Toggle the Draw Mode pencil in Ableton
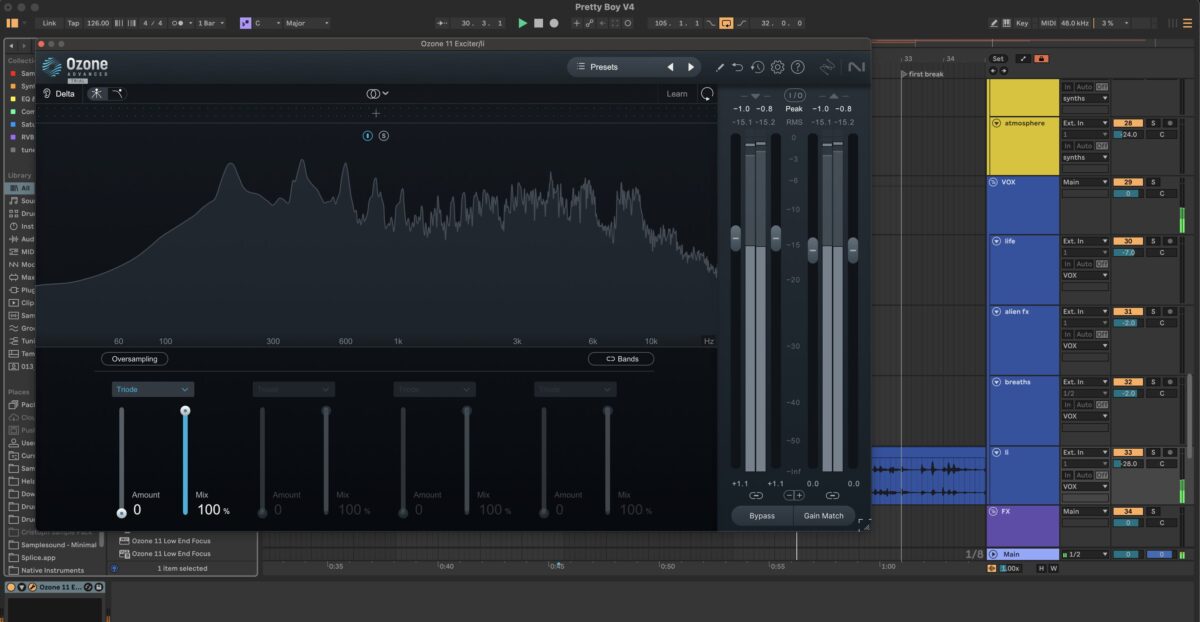The height and width of the screenshot is (622, 1200). 993,23
